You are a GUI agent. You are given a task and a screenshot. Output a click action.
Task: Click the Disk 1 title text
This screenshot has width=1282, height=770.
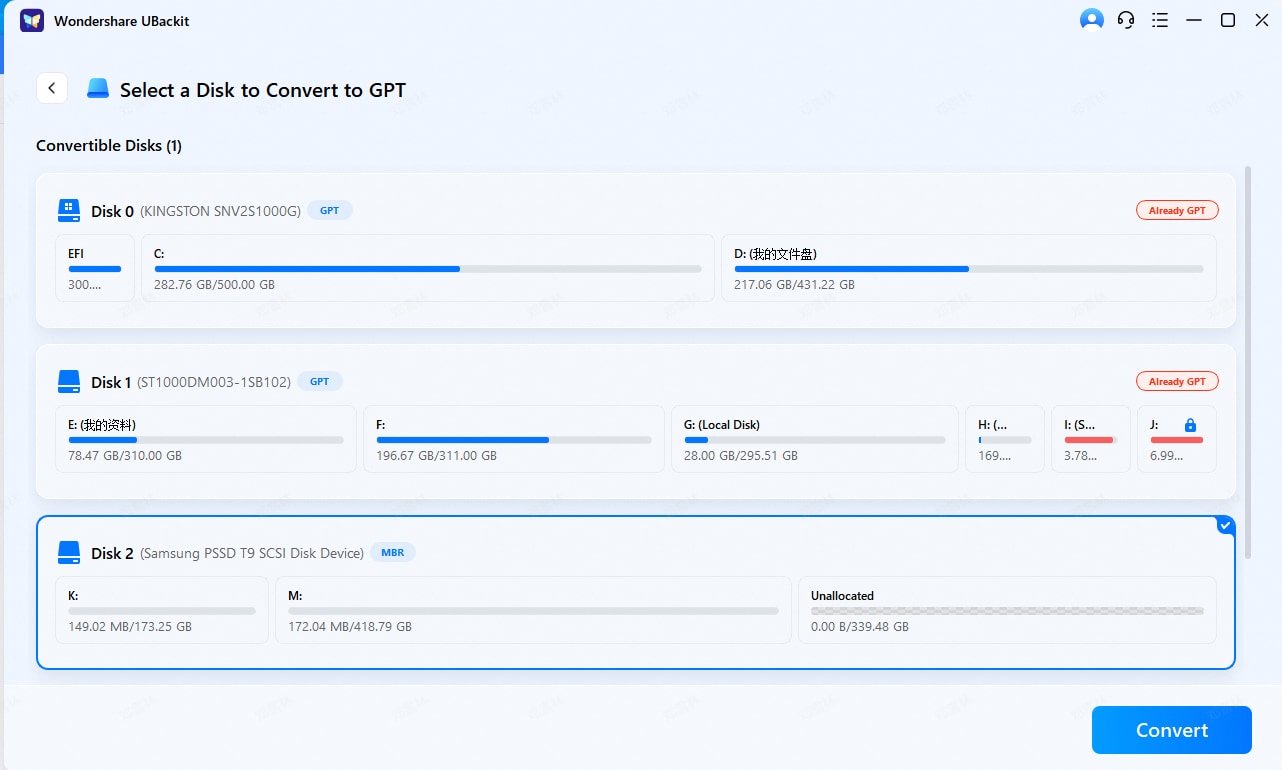click(x=111, y=382)
